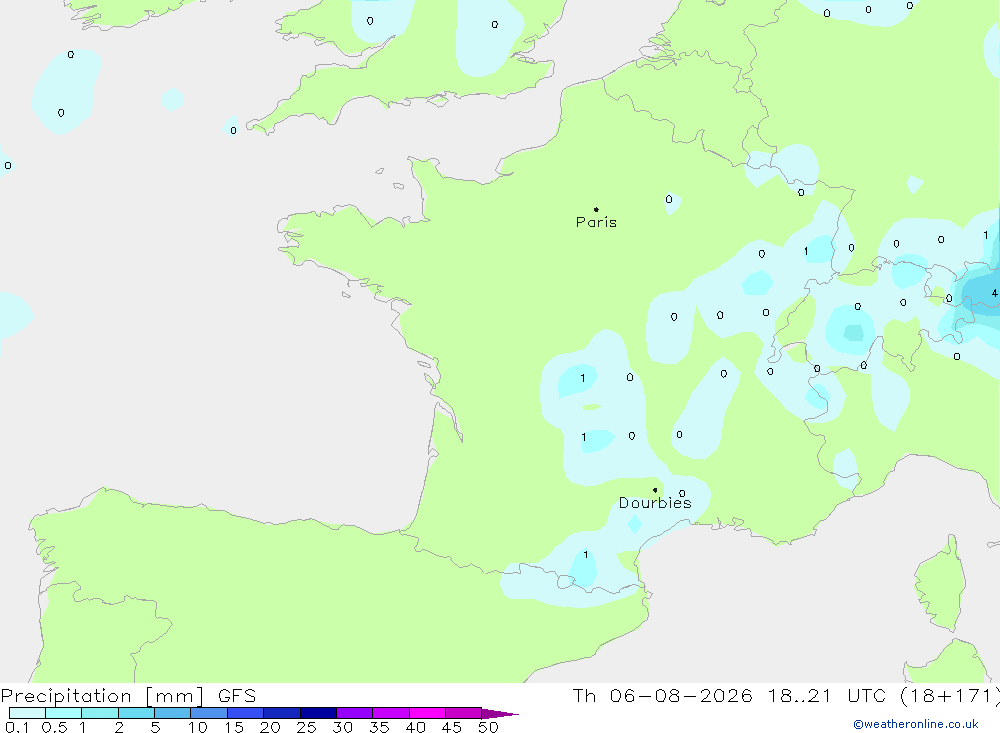1000x733 pixels.
Task: Select the 30 mm purple legend swatch
Action: pos(354,713)
